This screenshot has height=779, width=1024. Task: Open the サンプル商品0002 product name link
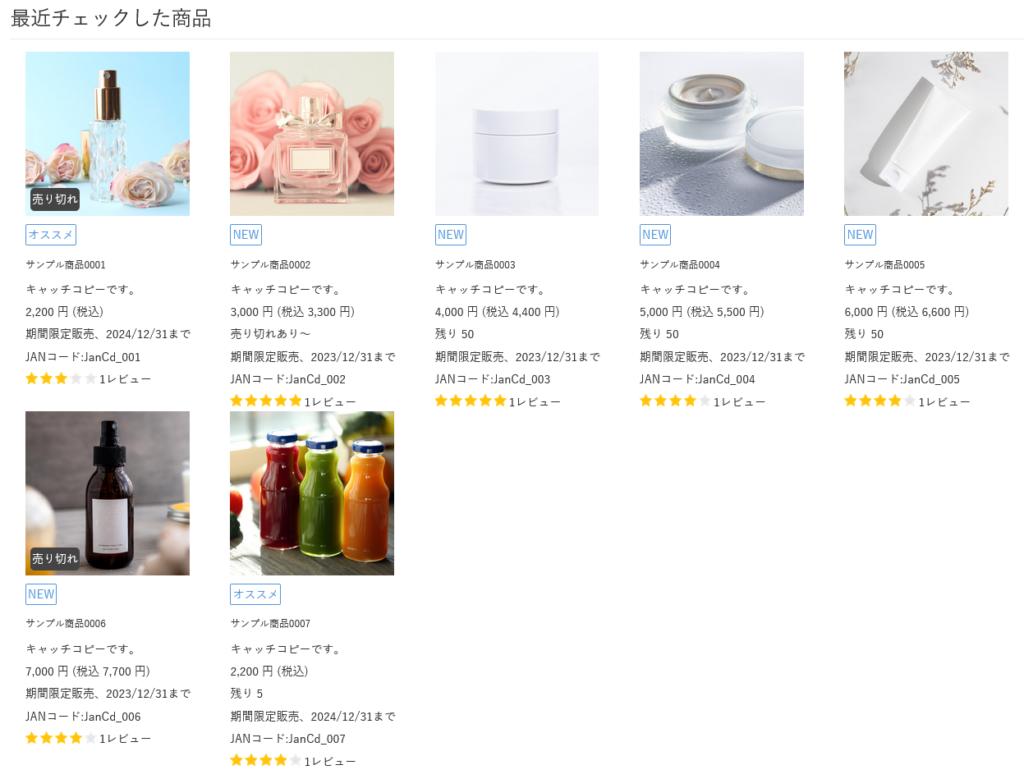tap(270, 265)
